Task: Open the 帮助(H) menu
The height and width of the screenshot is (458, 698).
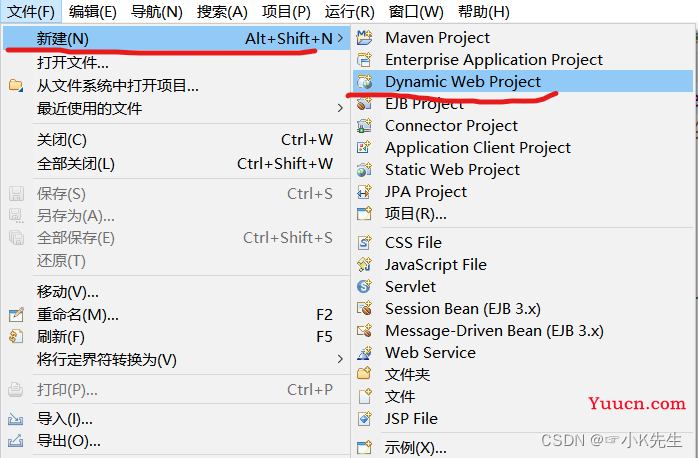Action: (483, 12)
